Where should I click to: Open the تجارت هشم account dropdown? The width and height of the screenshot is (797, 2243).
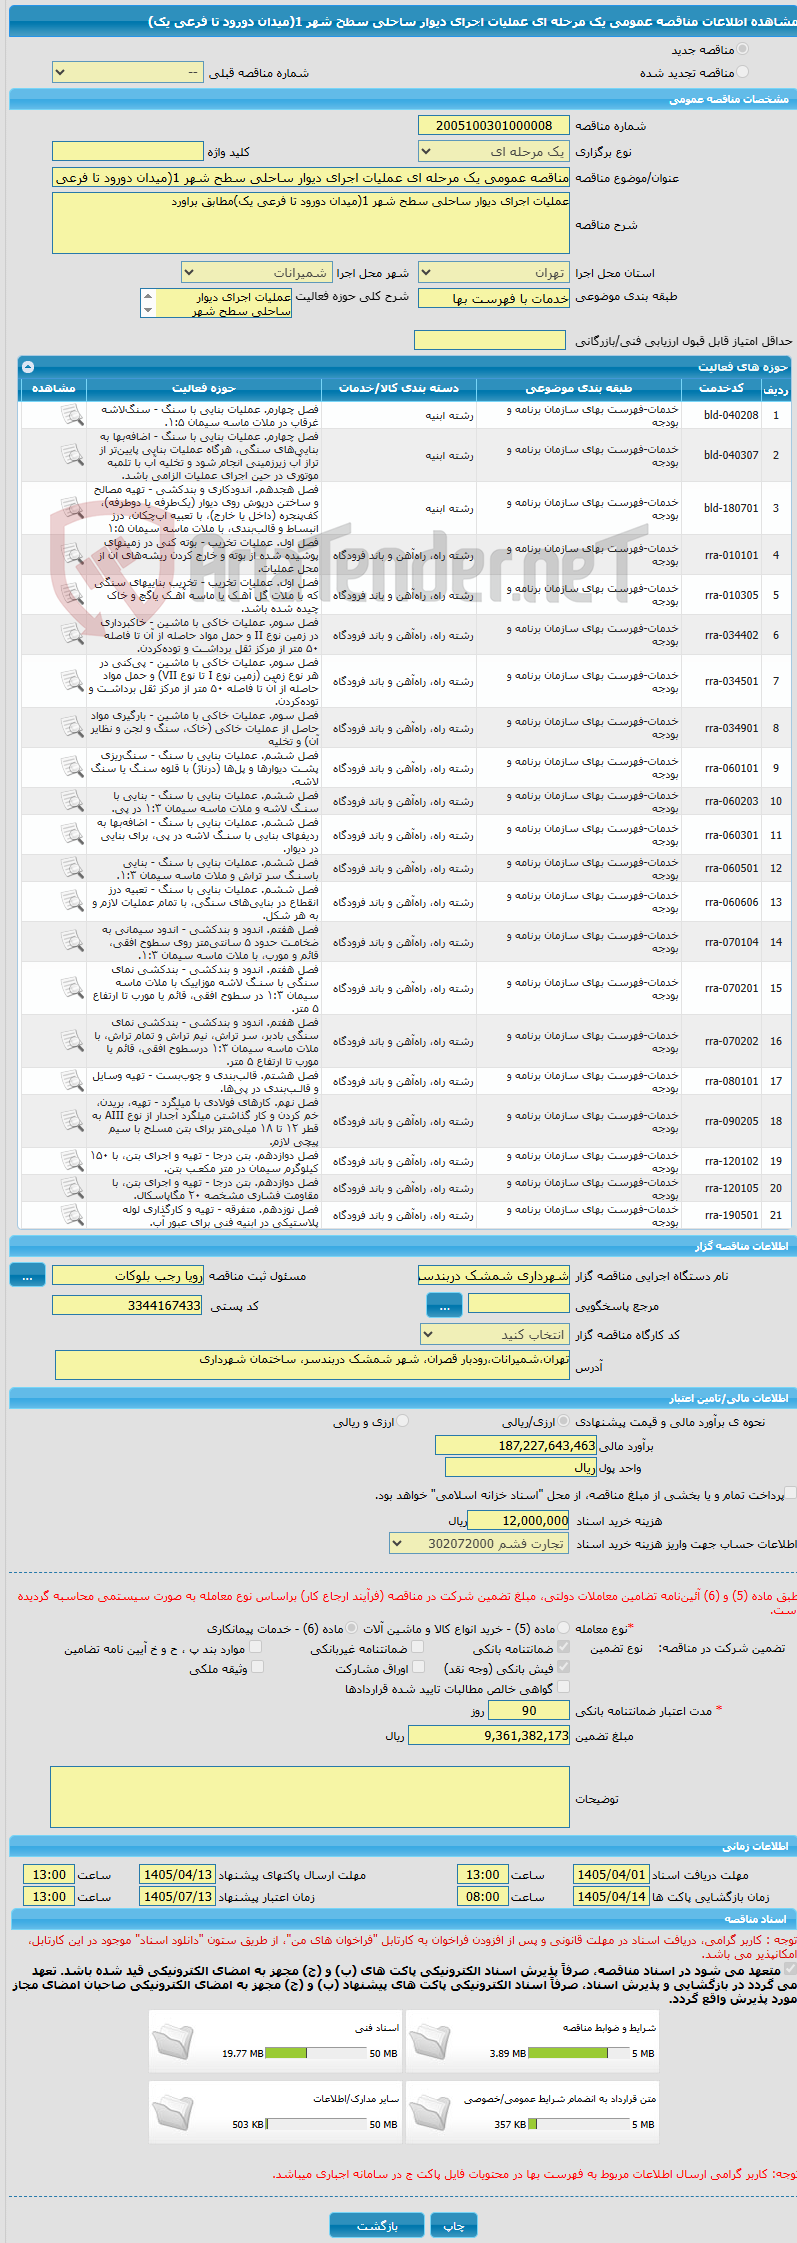point(479,1544)
